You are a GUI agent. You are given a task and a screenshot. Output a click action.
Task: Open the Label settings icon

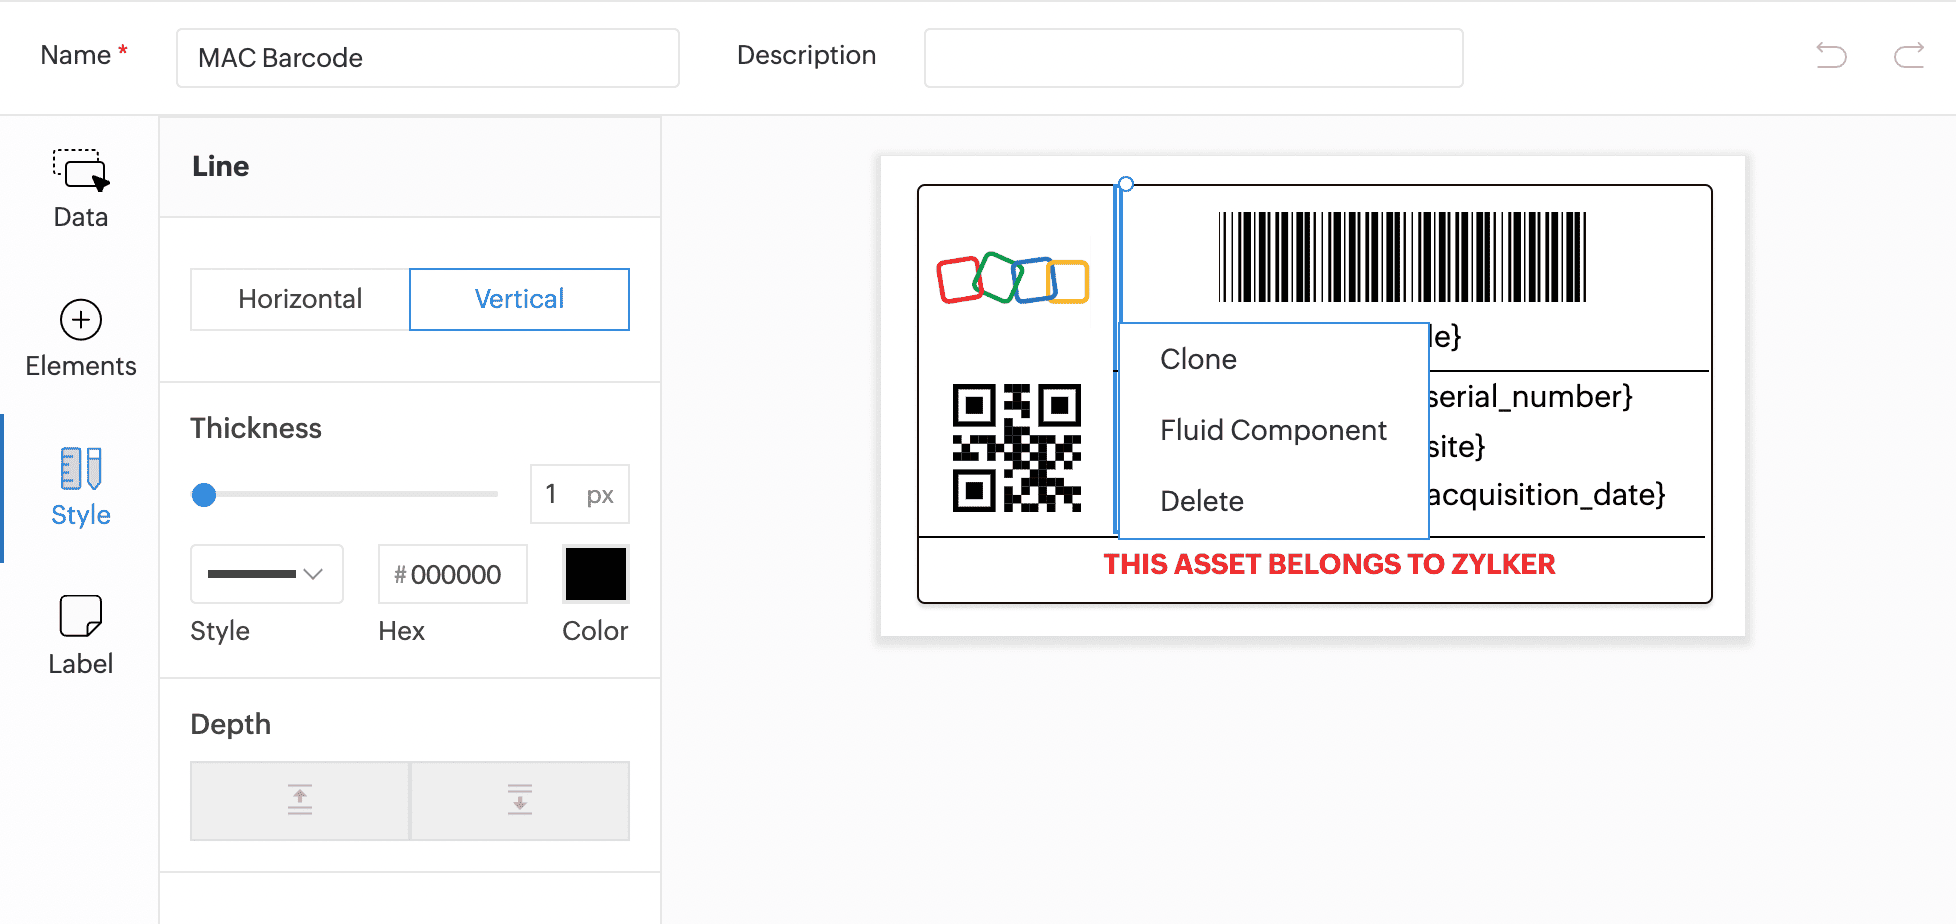pos(81,617)
